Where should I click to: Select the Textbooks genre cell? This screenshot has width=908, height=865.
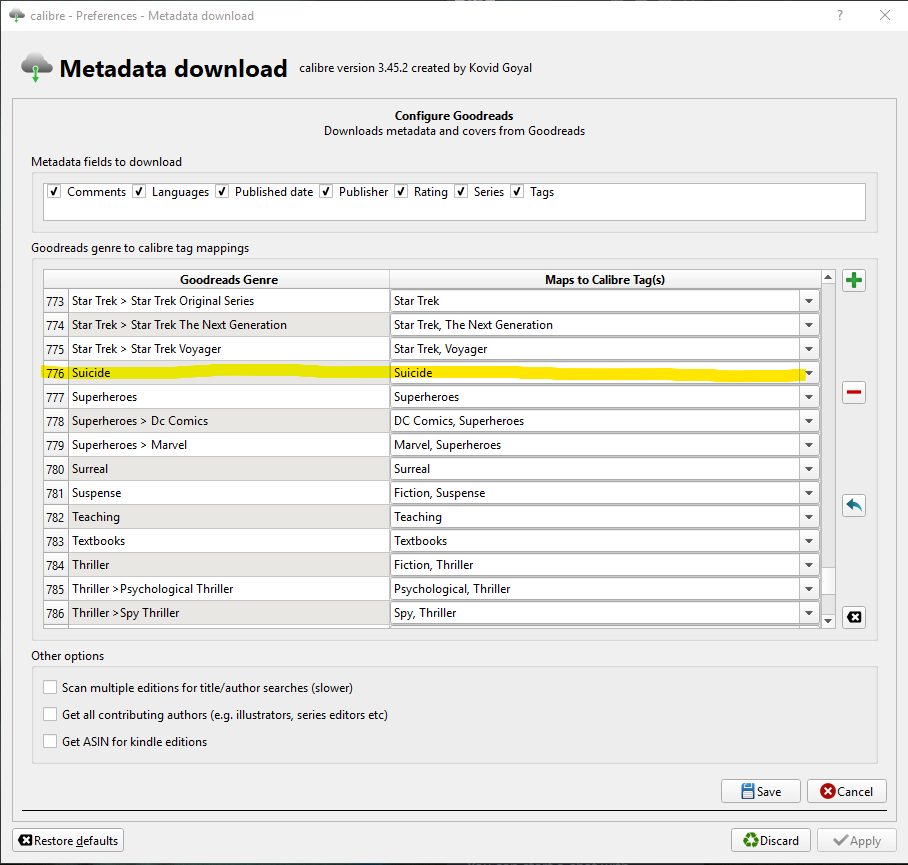pos(229,541)
